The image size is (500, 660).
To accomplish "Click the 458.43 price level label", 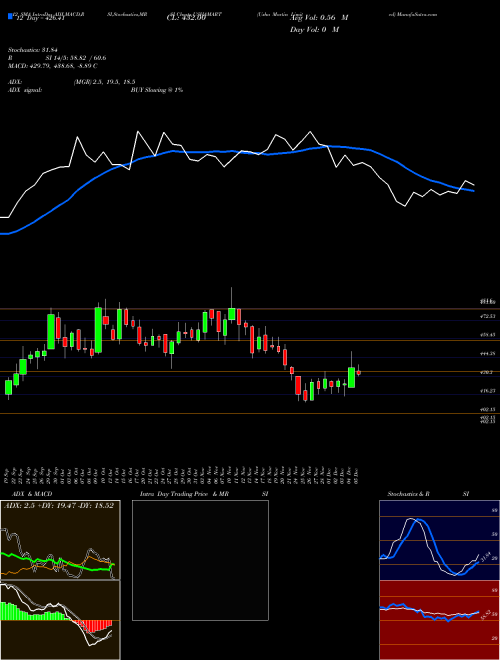I will [487, 335].
